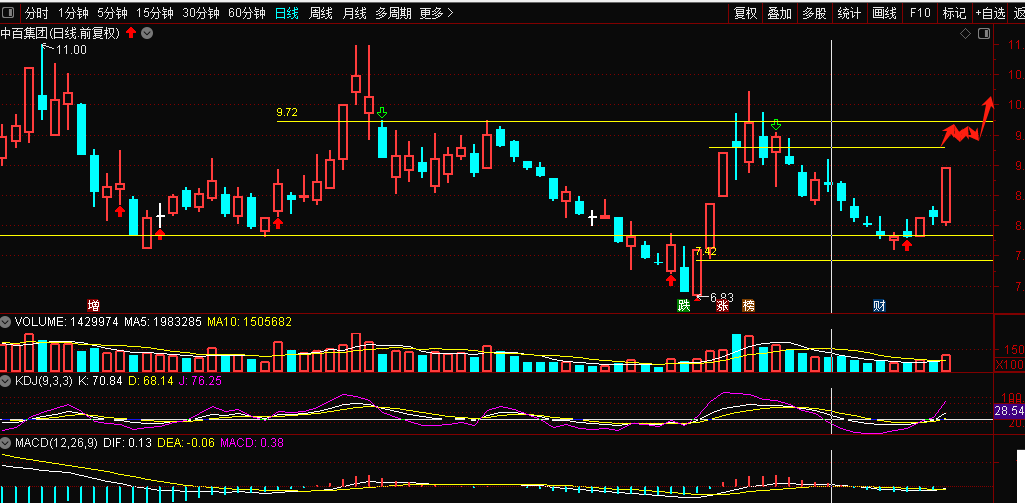Image resolution: width=1025 pixels, height=503 pixels.
Task: Click the latest tall red candlestick
Action: 945,195
